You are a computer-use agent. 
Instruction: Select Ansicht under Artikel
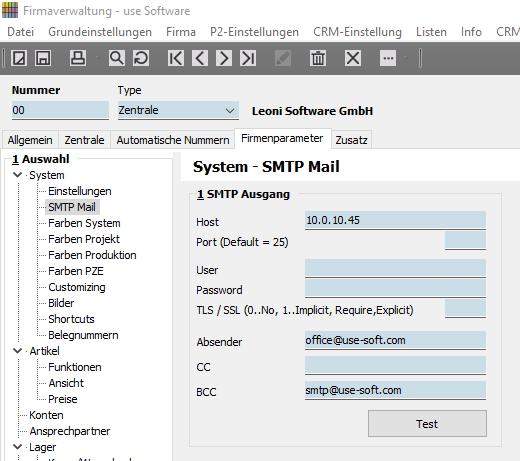pos(66,383)
